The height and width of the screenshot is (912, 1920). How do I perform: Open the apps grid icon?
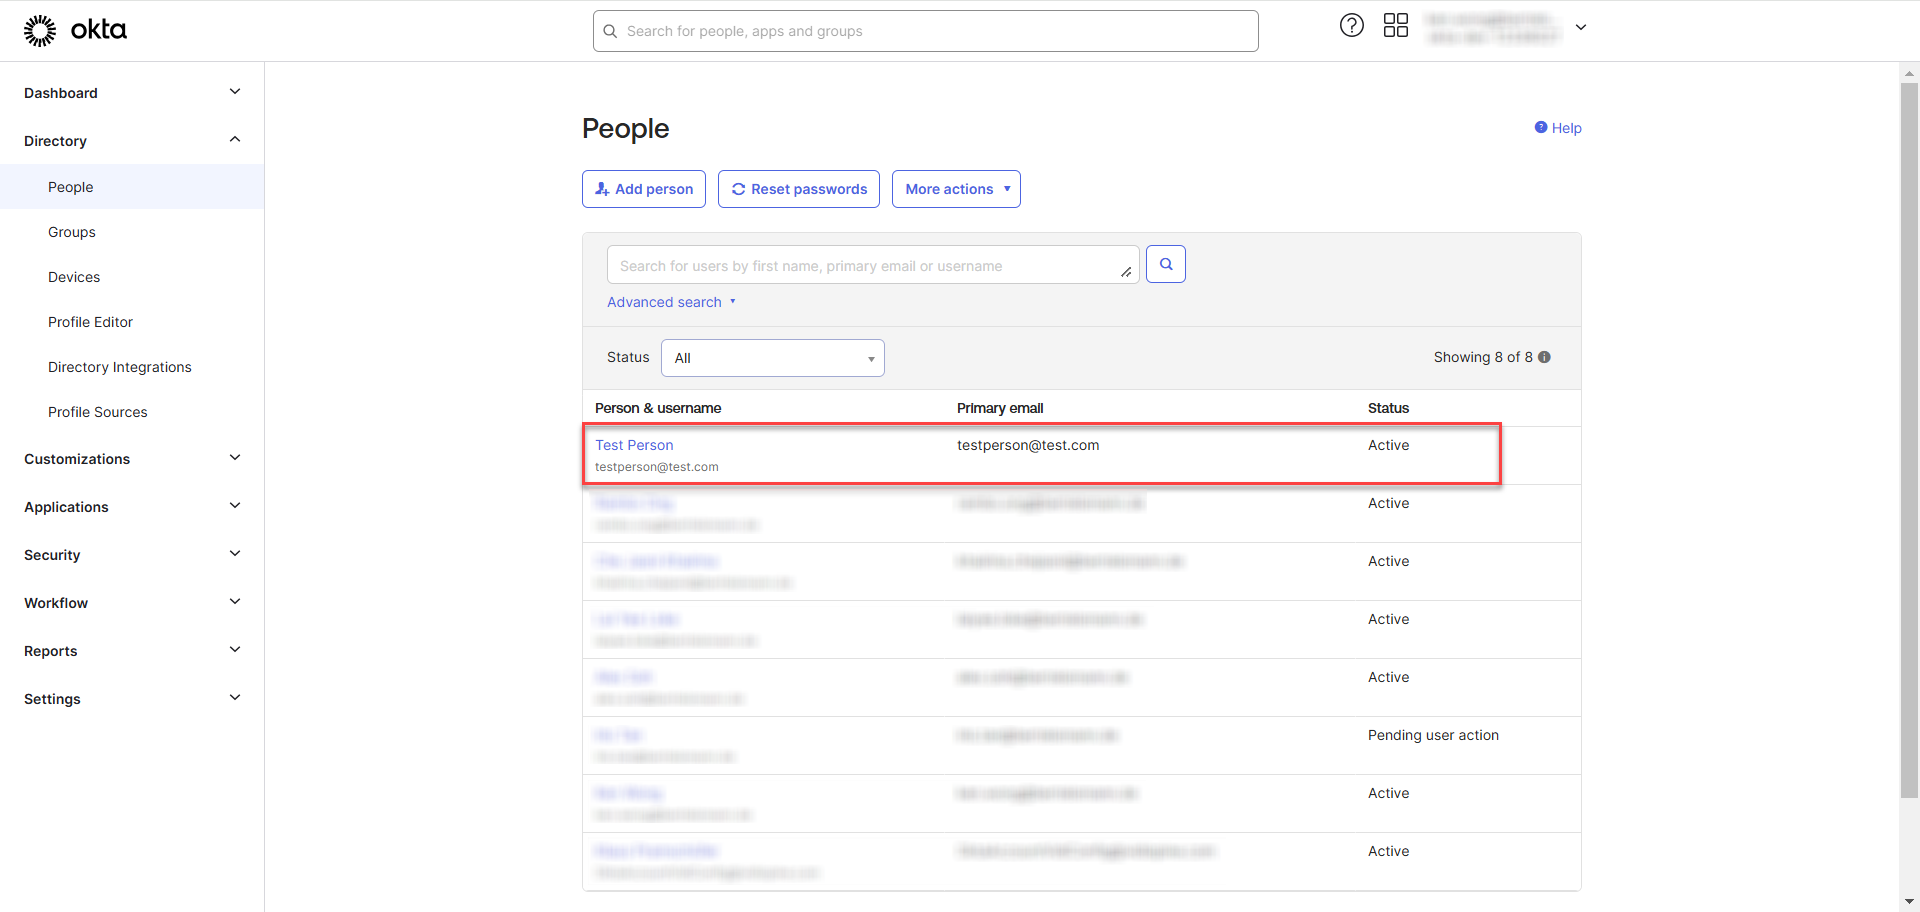(x=1395, y=26)
